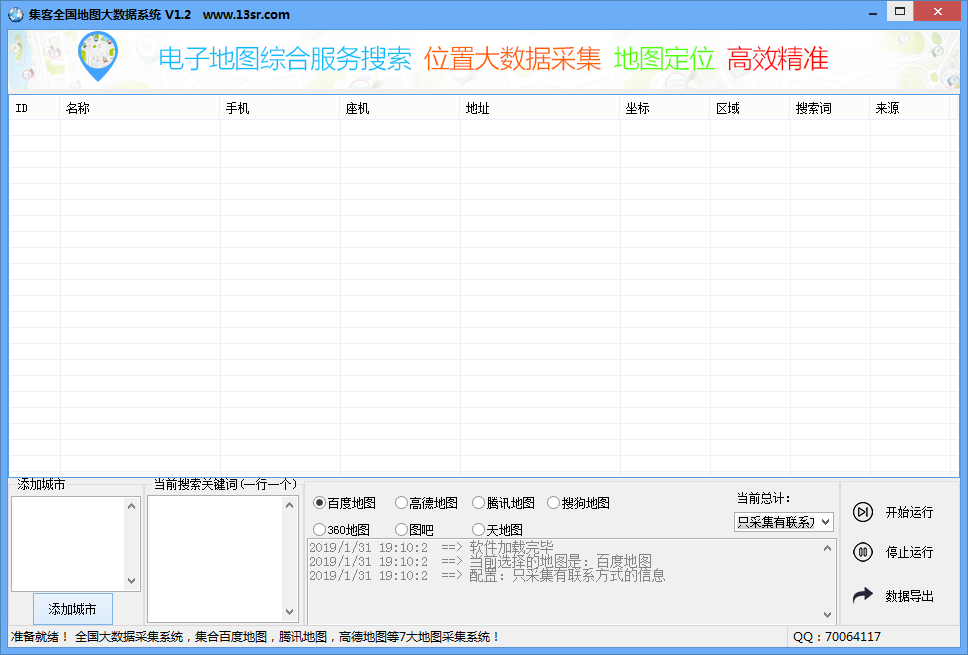Click the 当前总计 label
The width and height of the screenshot is (968, 655).
coord(763,498)
